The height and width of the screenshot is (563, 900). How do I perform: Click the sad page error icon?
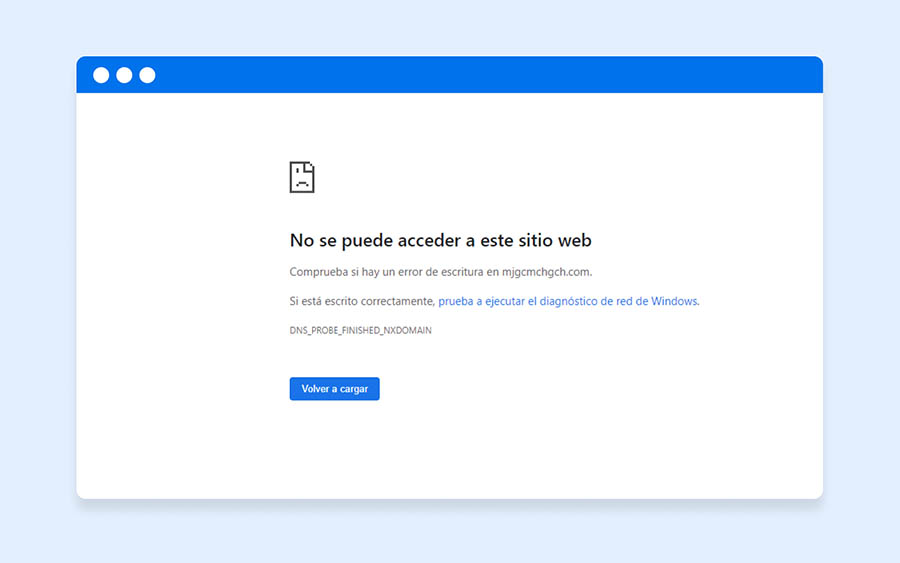click(302, 177)
